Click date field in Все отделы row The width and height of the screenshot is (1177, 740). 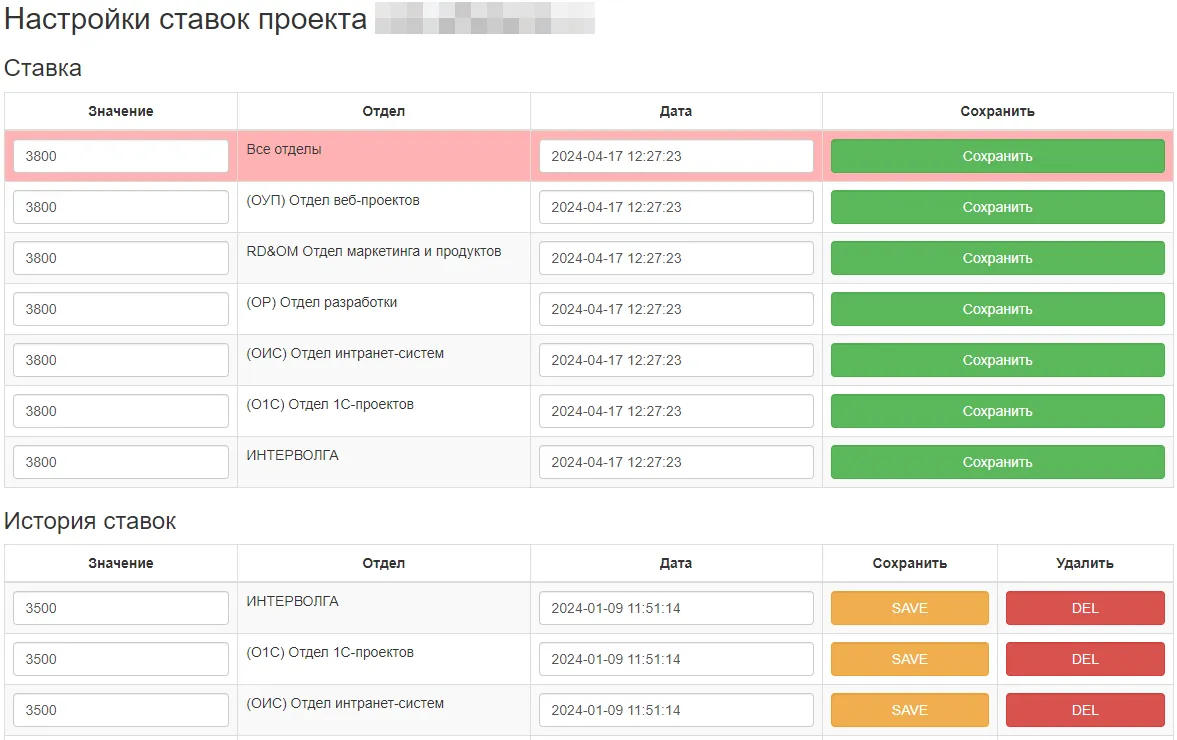(676, 156)
